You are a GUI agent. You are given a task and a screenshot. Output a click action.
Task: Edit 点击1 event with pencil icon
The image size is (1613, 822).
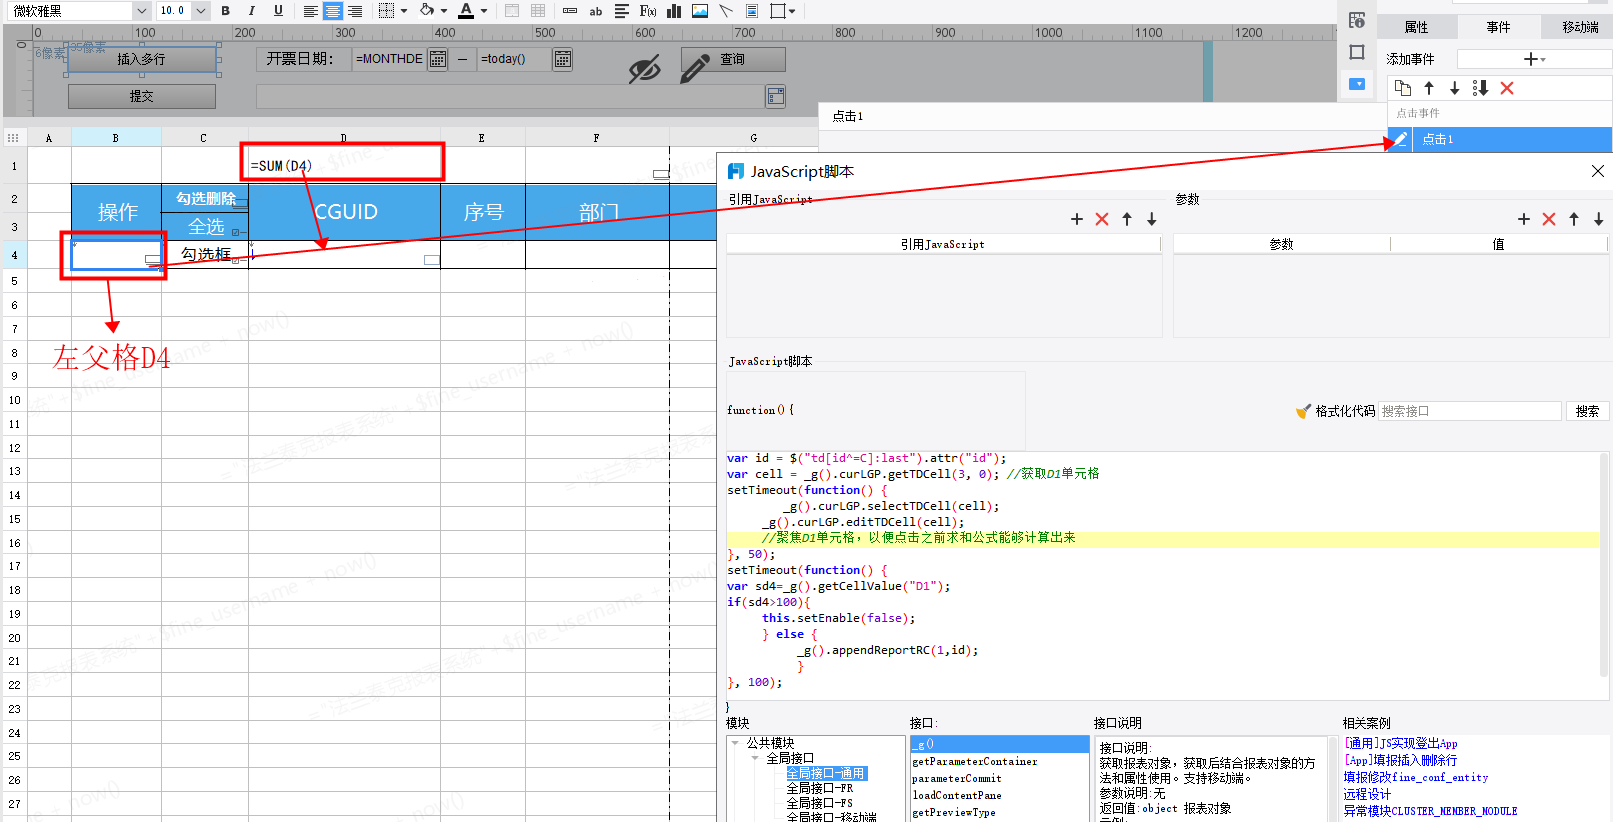pos(1400,139)
